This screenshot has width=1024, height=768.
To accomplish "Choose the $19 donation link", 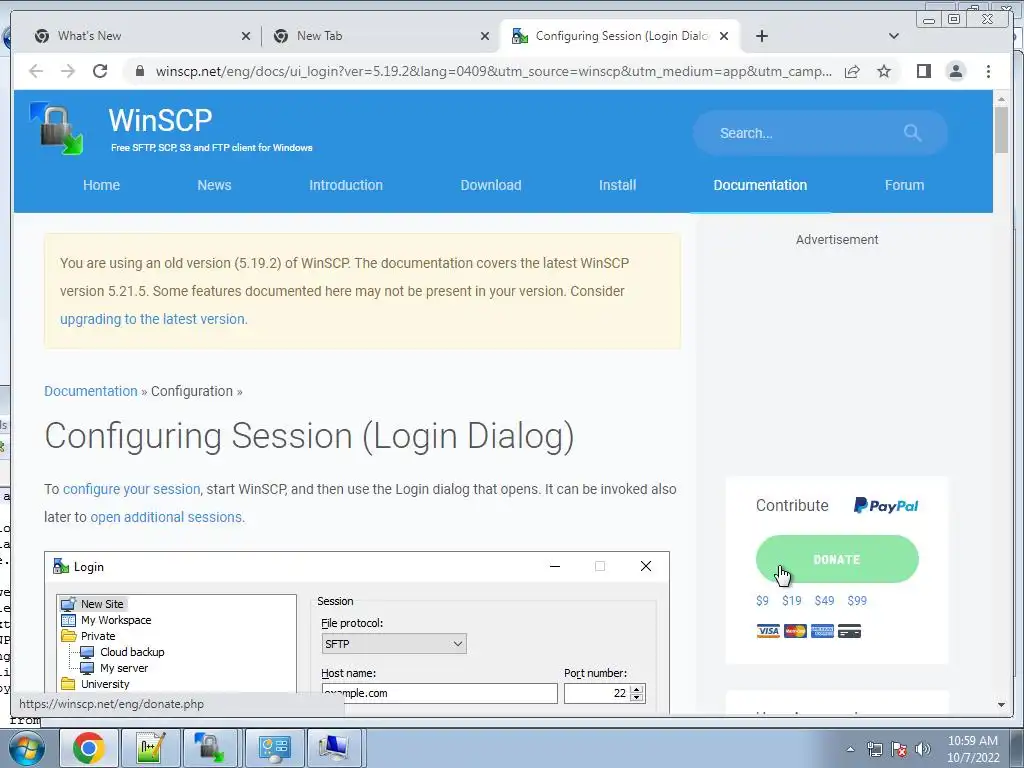I will [x=792, y=601].
